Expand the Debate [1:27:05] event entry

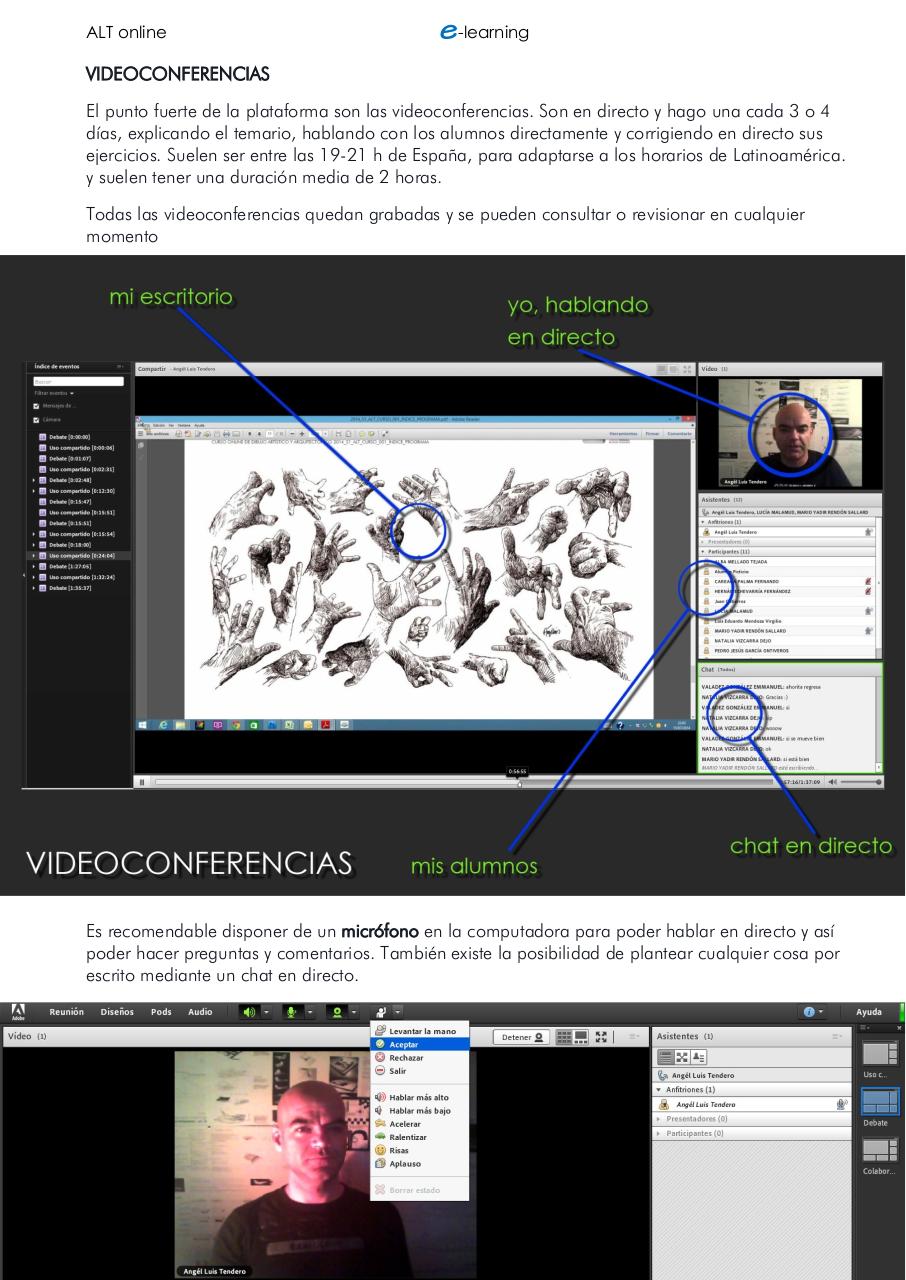(33, 566)
